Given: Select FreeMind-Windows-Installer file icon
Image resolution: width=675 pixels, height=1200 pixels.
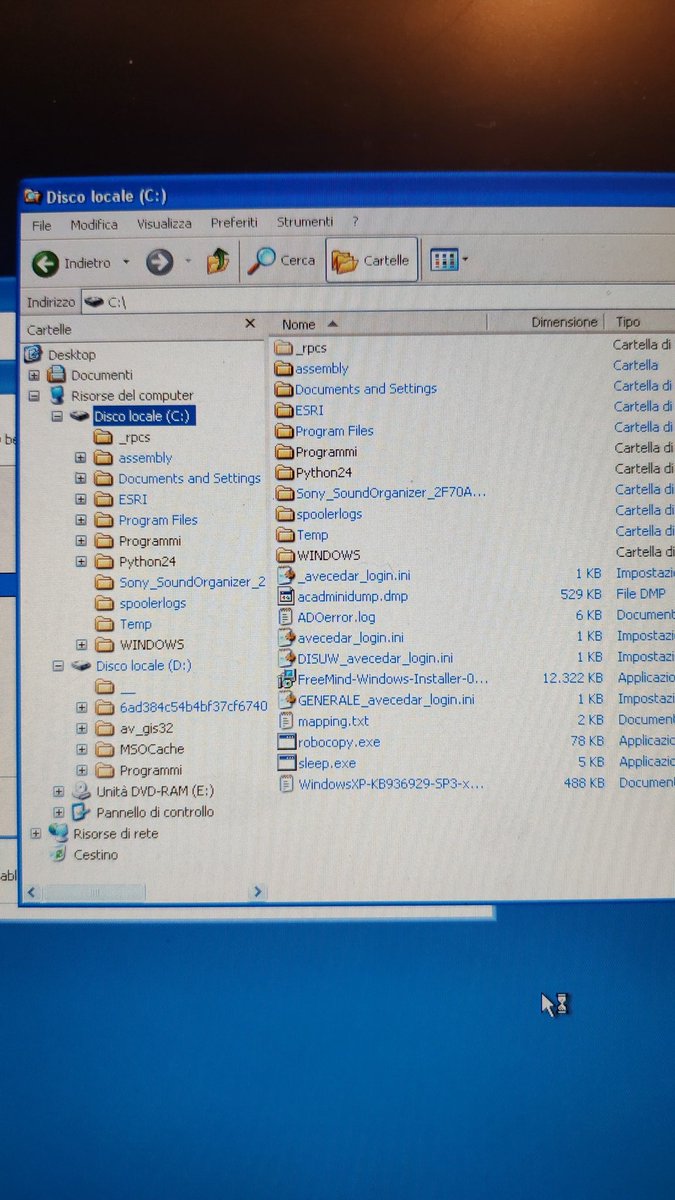Looking at the screenshot, I should pyautogui.click(x=286, y=679).
